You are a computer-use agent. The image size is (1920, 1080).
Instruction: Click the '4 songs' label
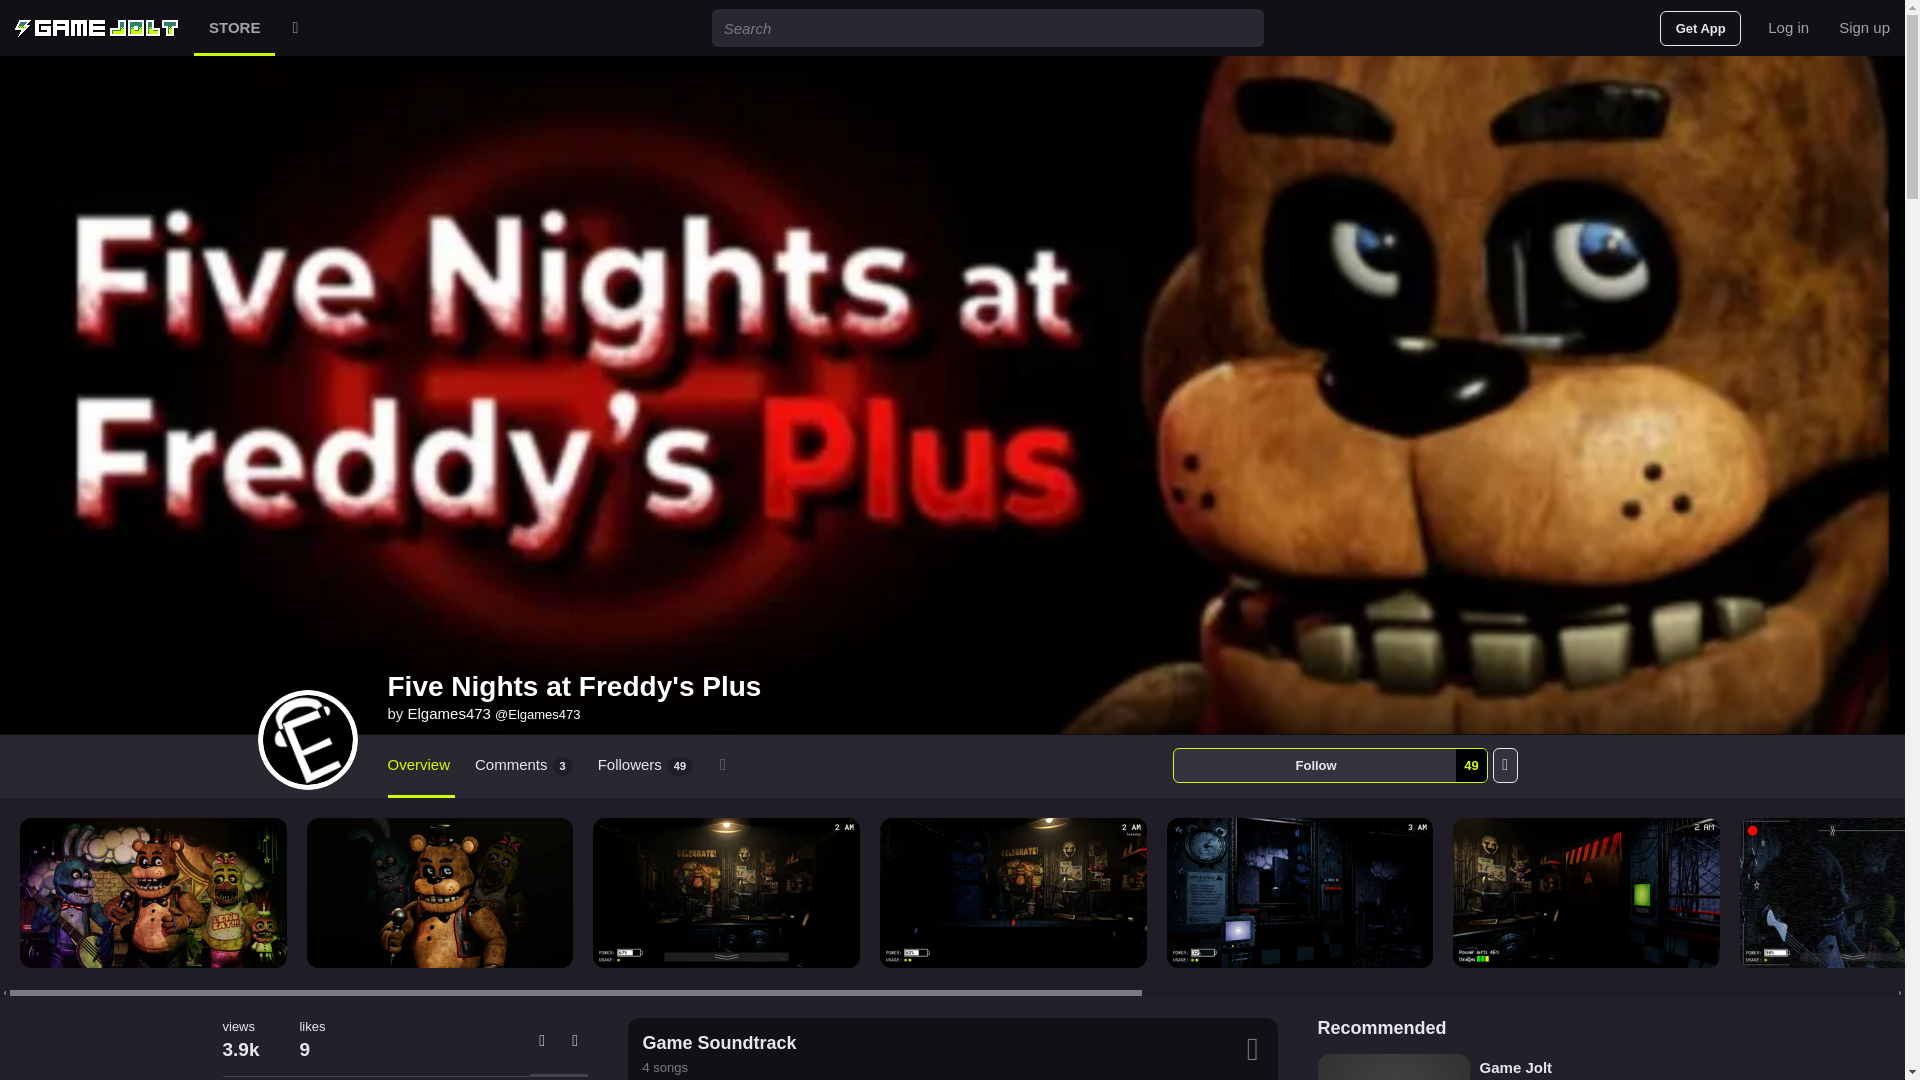point(665,1068)
